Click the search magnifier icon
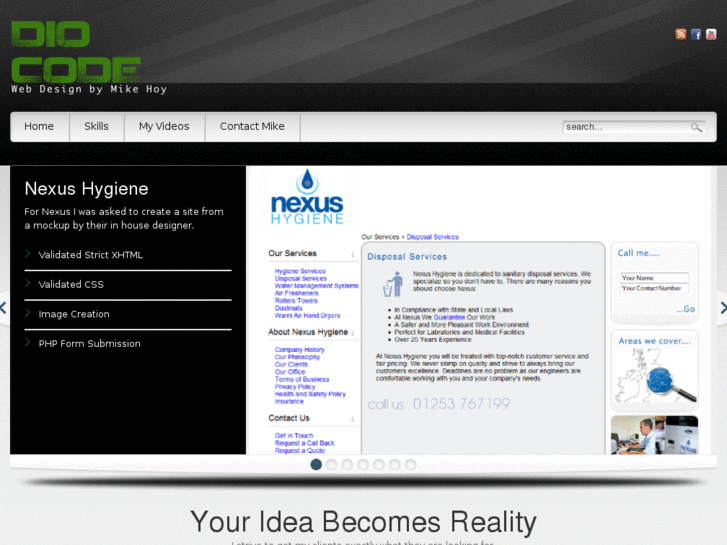Screen dimensions: 727x545 [x=696, y=127]
